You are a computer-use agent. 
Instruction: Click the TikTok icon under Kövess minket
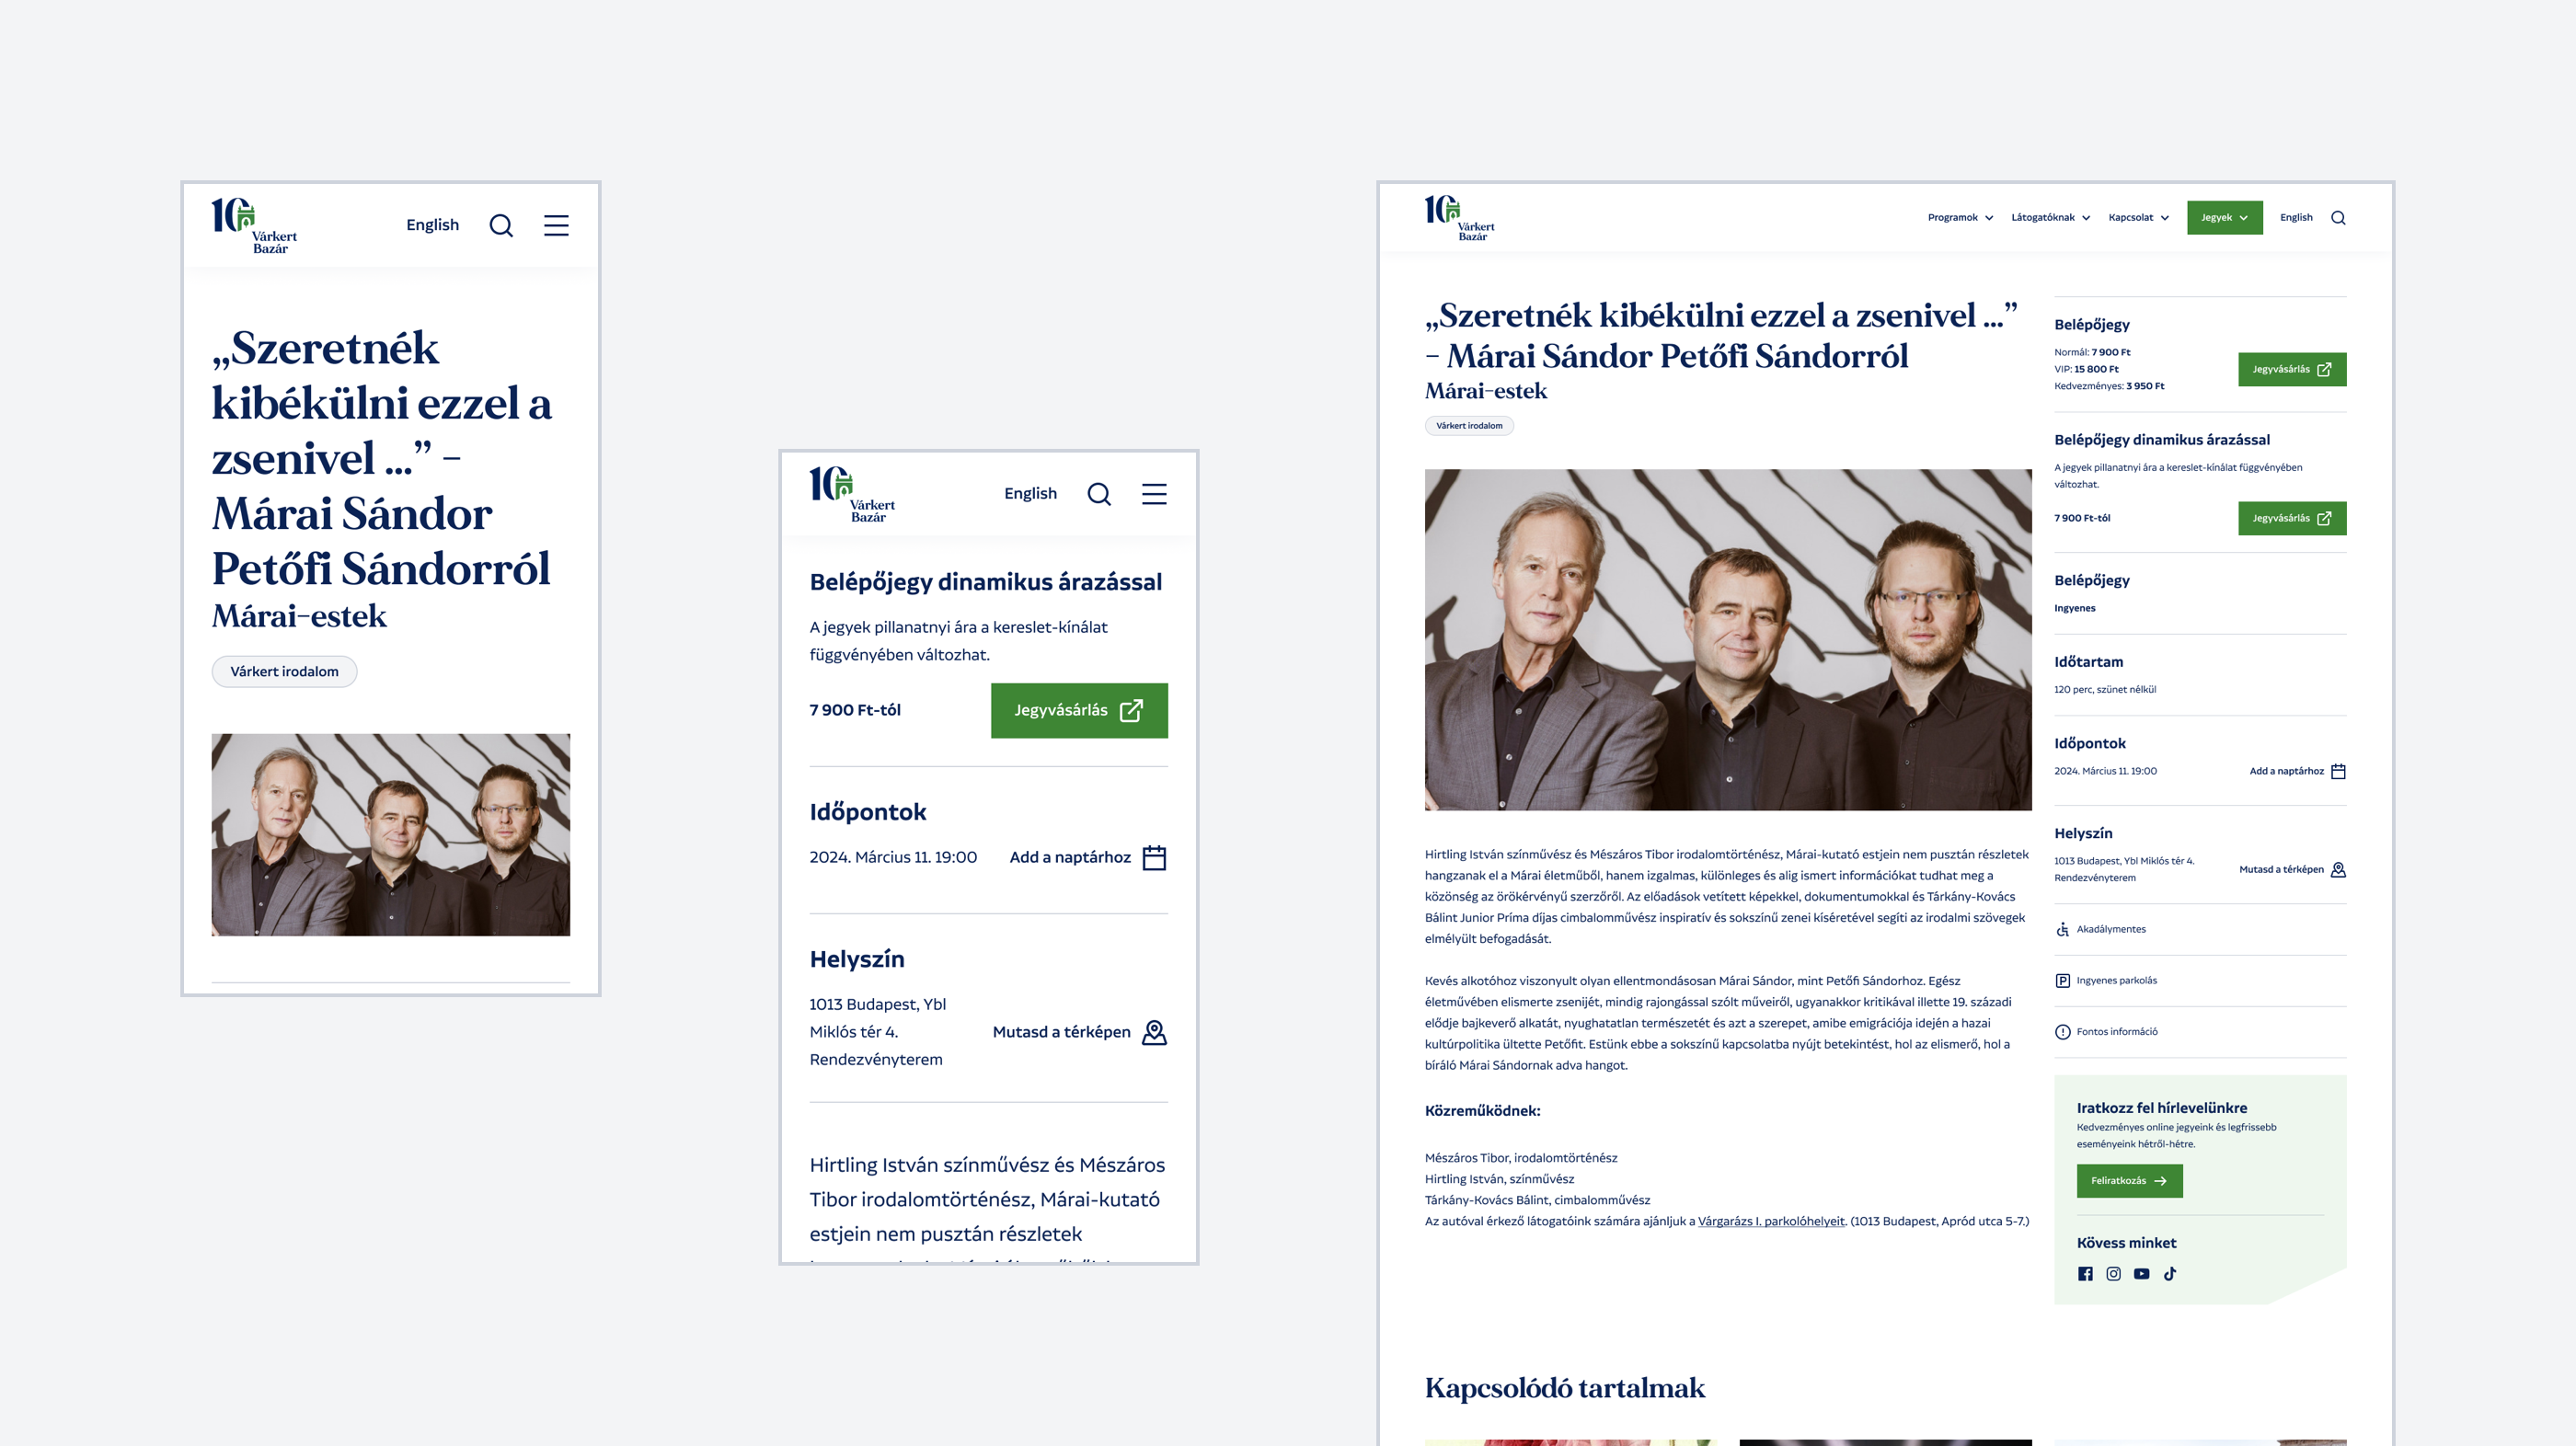pyautogui.click(x=2169, y=1274)
